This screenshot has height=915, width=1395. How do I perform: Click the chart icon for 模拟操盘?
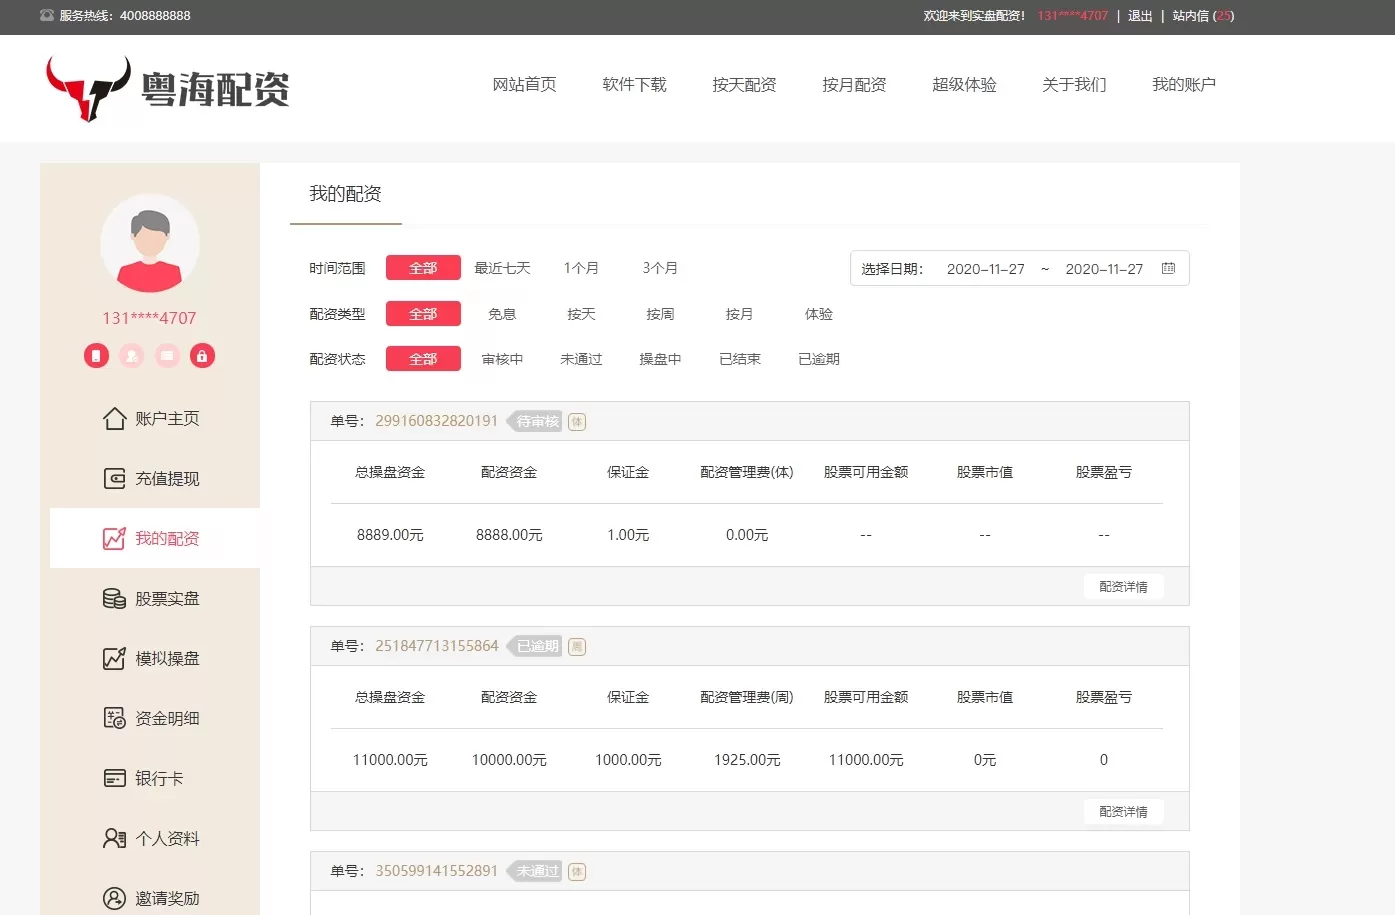pyautogui.click(x=115, y=658)
